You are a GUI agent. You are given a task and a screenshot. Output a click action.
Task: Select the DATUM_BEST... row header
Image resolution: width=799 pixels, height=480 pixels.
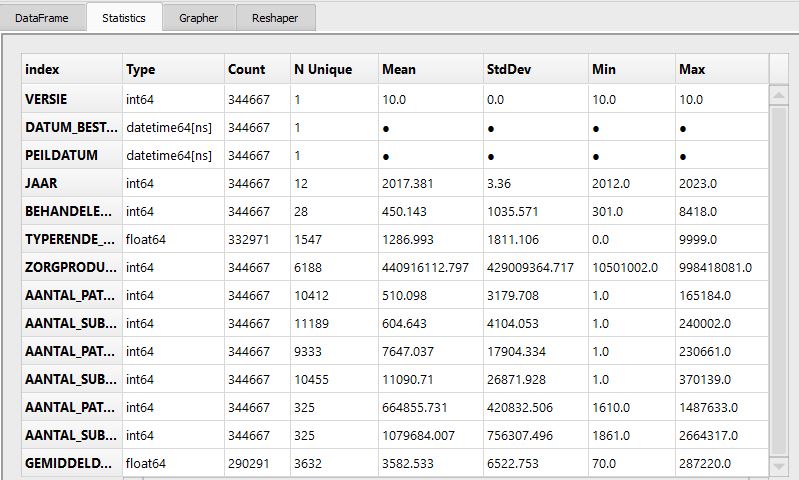72,127
